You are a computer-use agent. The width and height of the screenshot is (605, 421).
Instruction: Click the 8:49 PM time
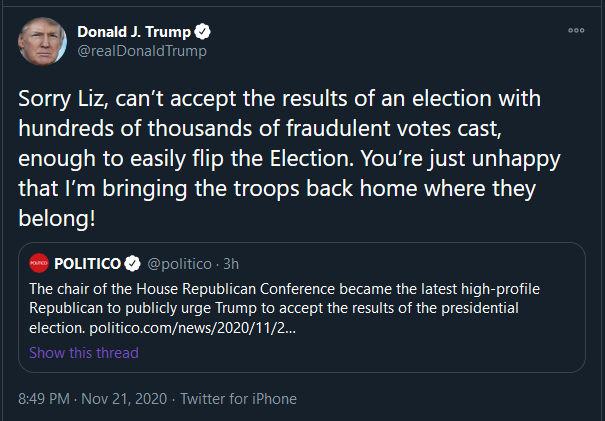point(45,399)
